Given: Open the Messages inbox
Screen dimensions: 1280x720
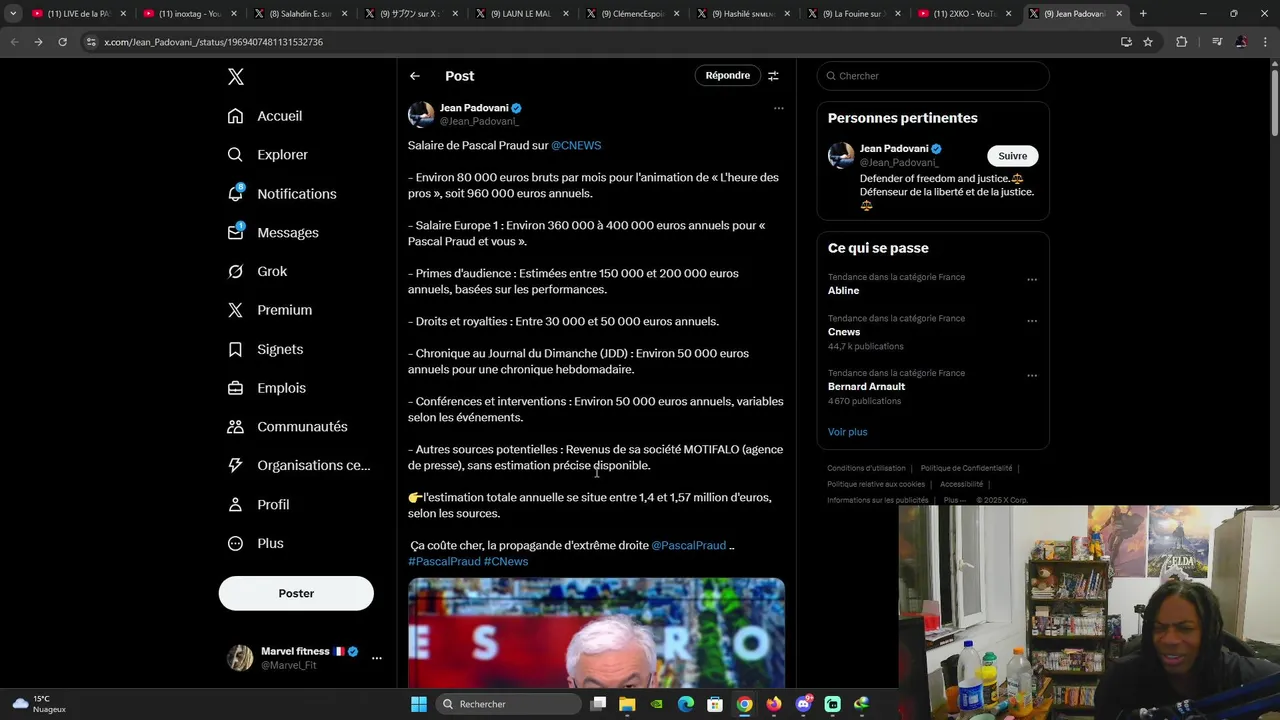Looking at the screenshot, I should click(x=273, y=232).
